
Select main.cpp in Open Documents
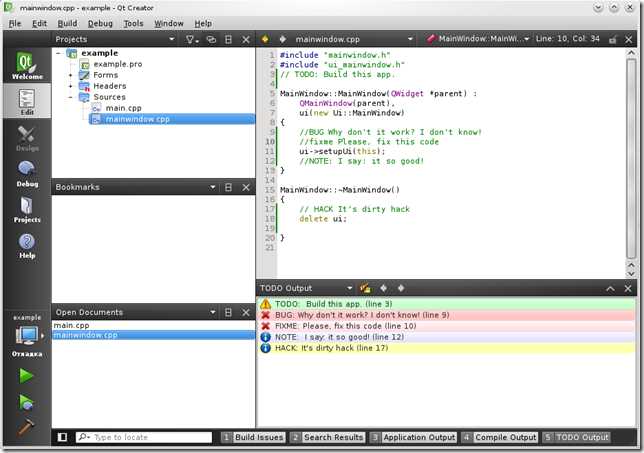coord(154,325)
